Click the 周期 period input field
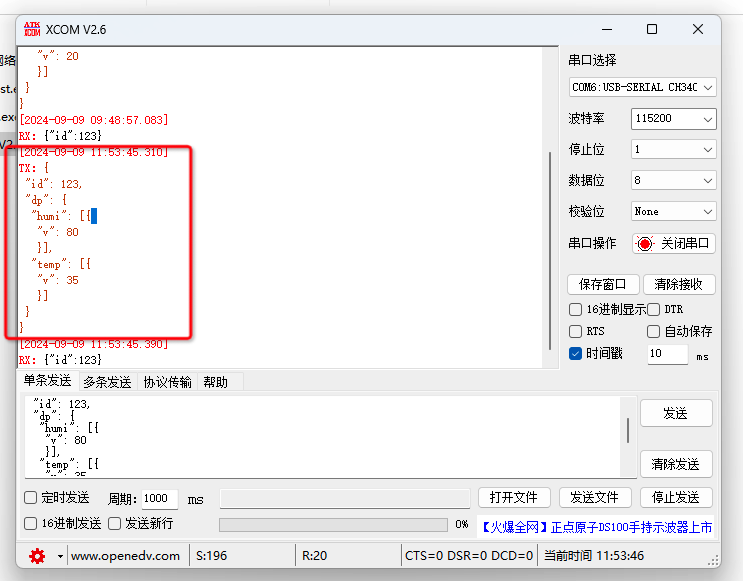This screenshot has height=581, width=743. click(160, 498)
